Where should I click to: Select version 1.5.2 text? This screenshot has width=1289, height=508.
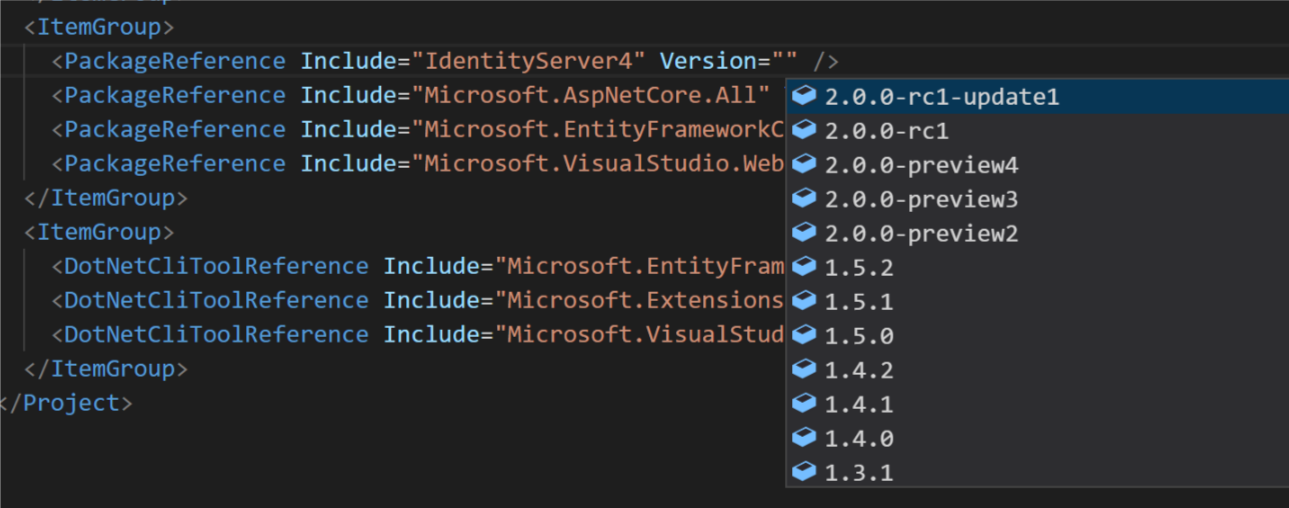(x=859, y=268)
